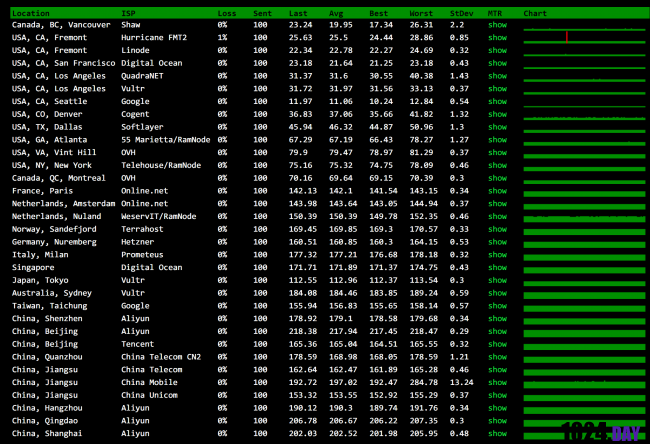Click the 112.37 best value for Tokyo Vultr
Viewport: 650px width, 444px height.
click(383, 280)
